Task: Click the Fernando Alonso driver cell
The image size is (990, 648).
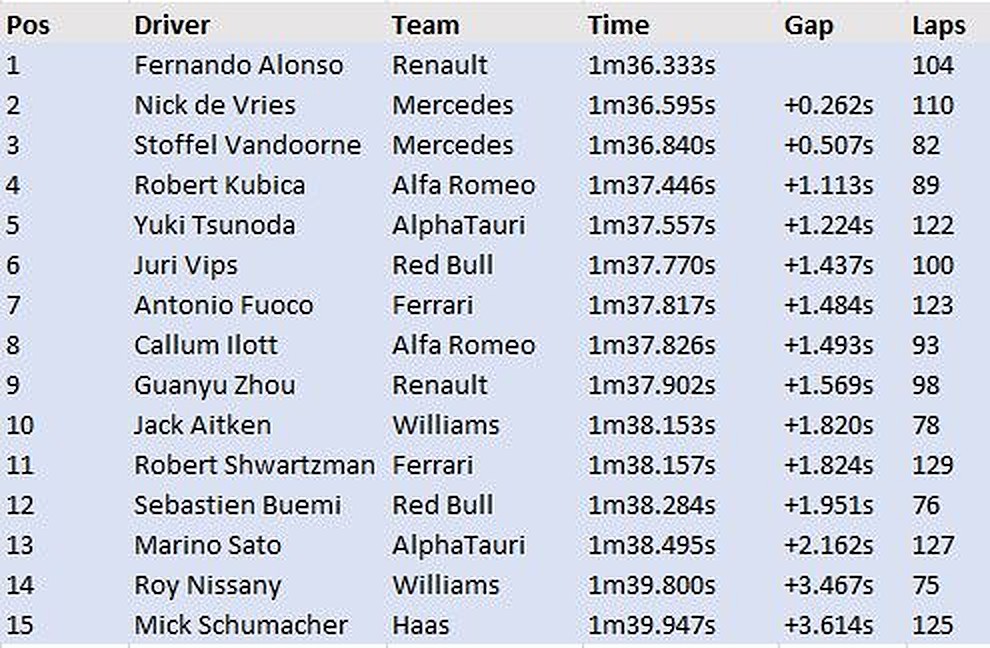Action: click(x=238, y=65)
